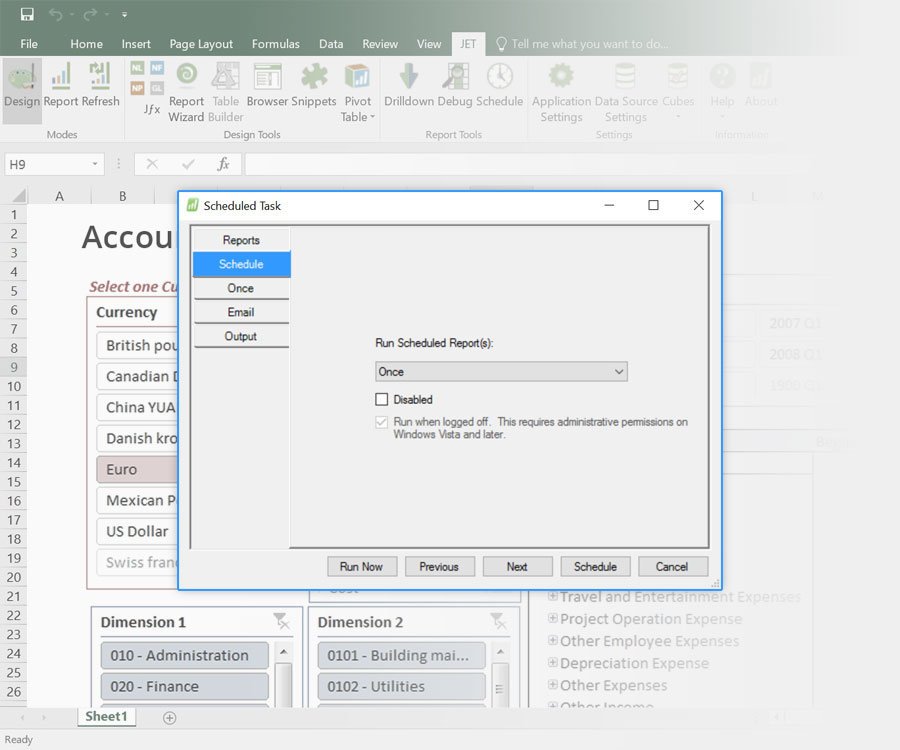Viewport: 900px width, 750px height.
Task: Expand Depreciation Expense row
Action: point(552,662)
